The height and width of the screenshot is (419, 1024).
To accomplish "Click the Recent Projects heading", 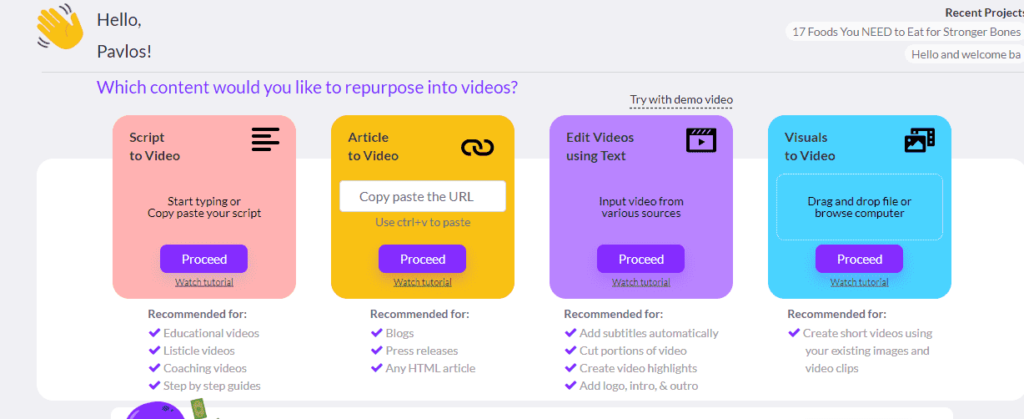I will (984, 12).
